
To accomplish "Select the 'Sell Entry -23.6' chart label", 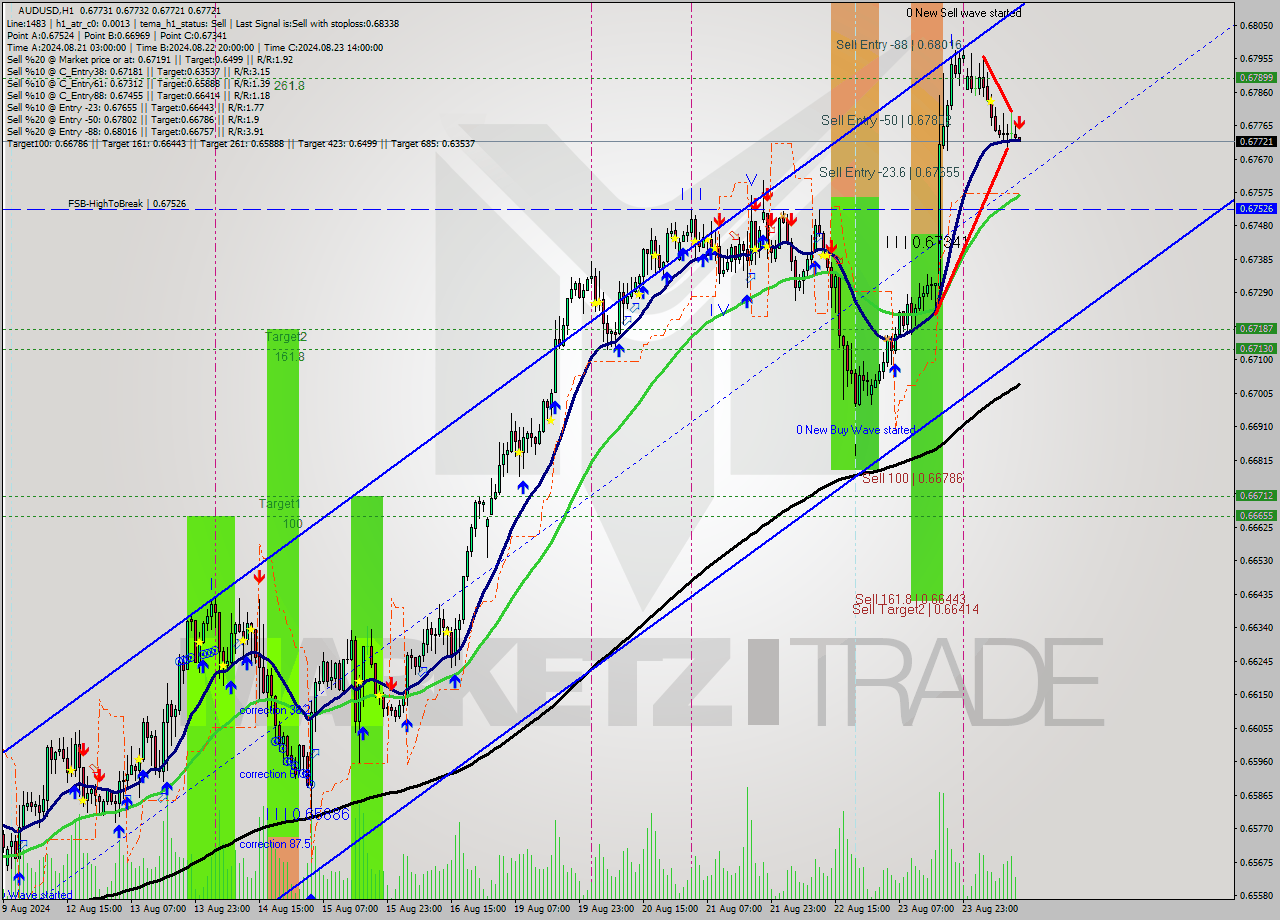I will (889, 172).
